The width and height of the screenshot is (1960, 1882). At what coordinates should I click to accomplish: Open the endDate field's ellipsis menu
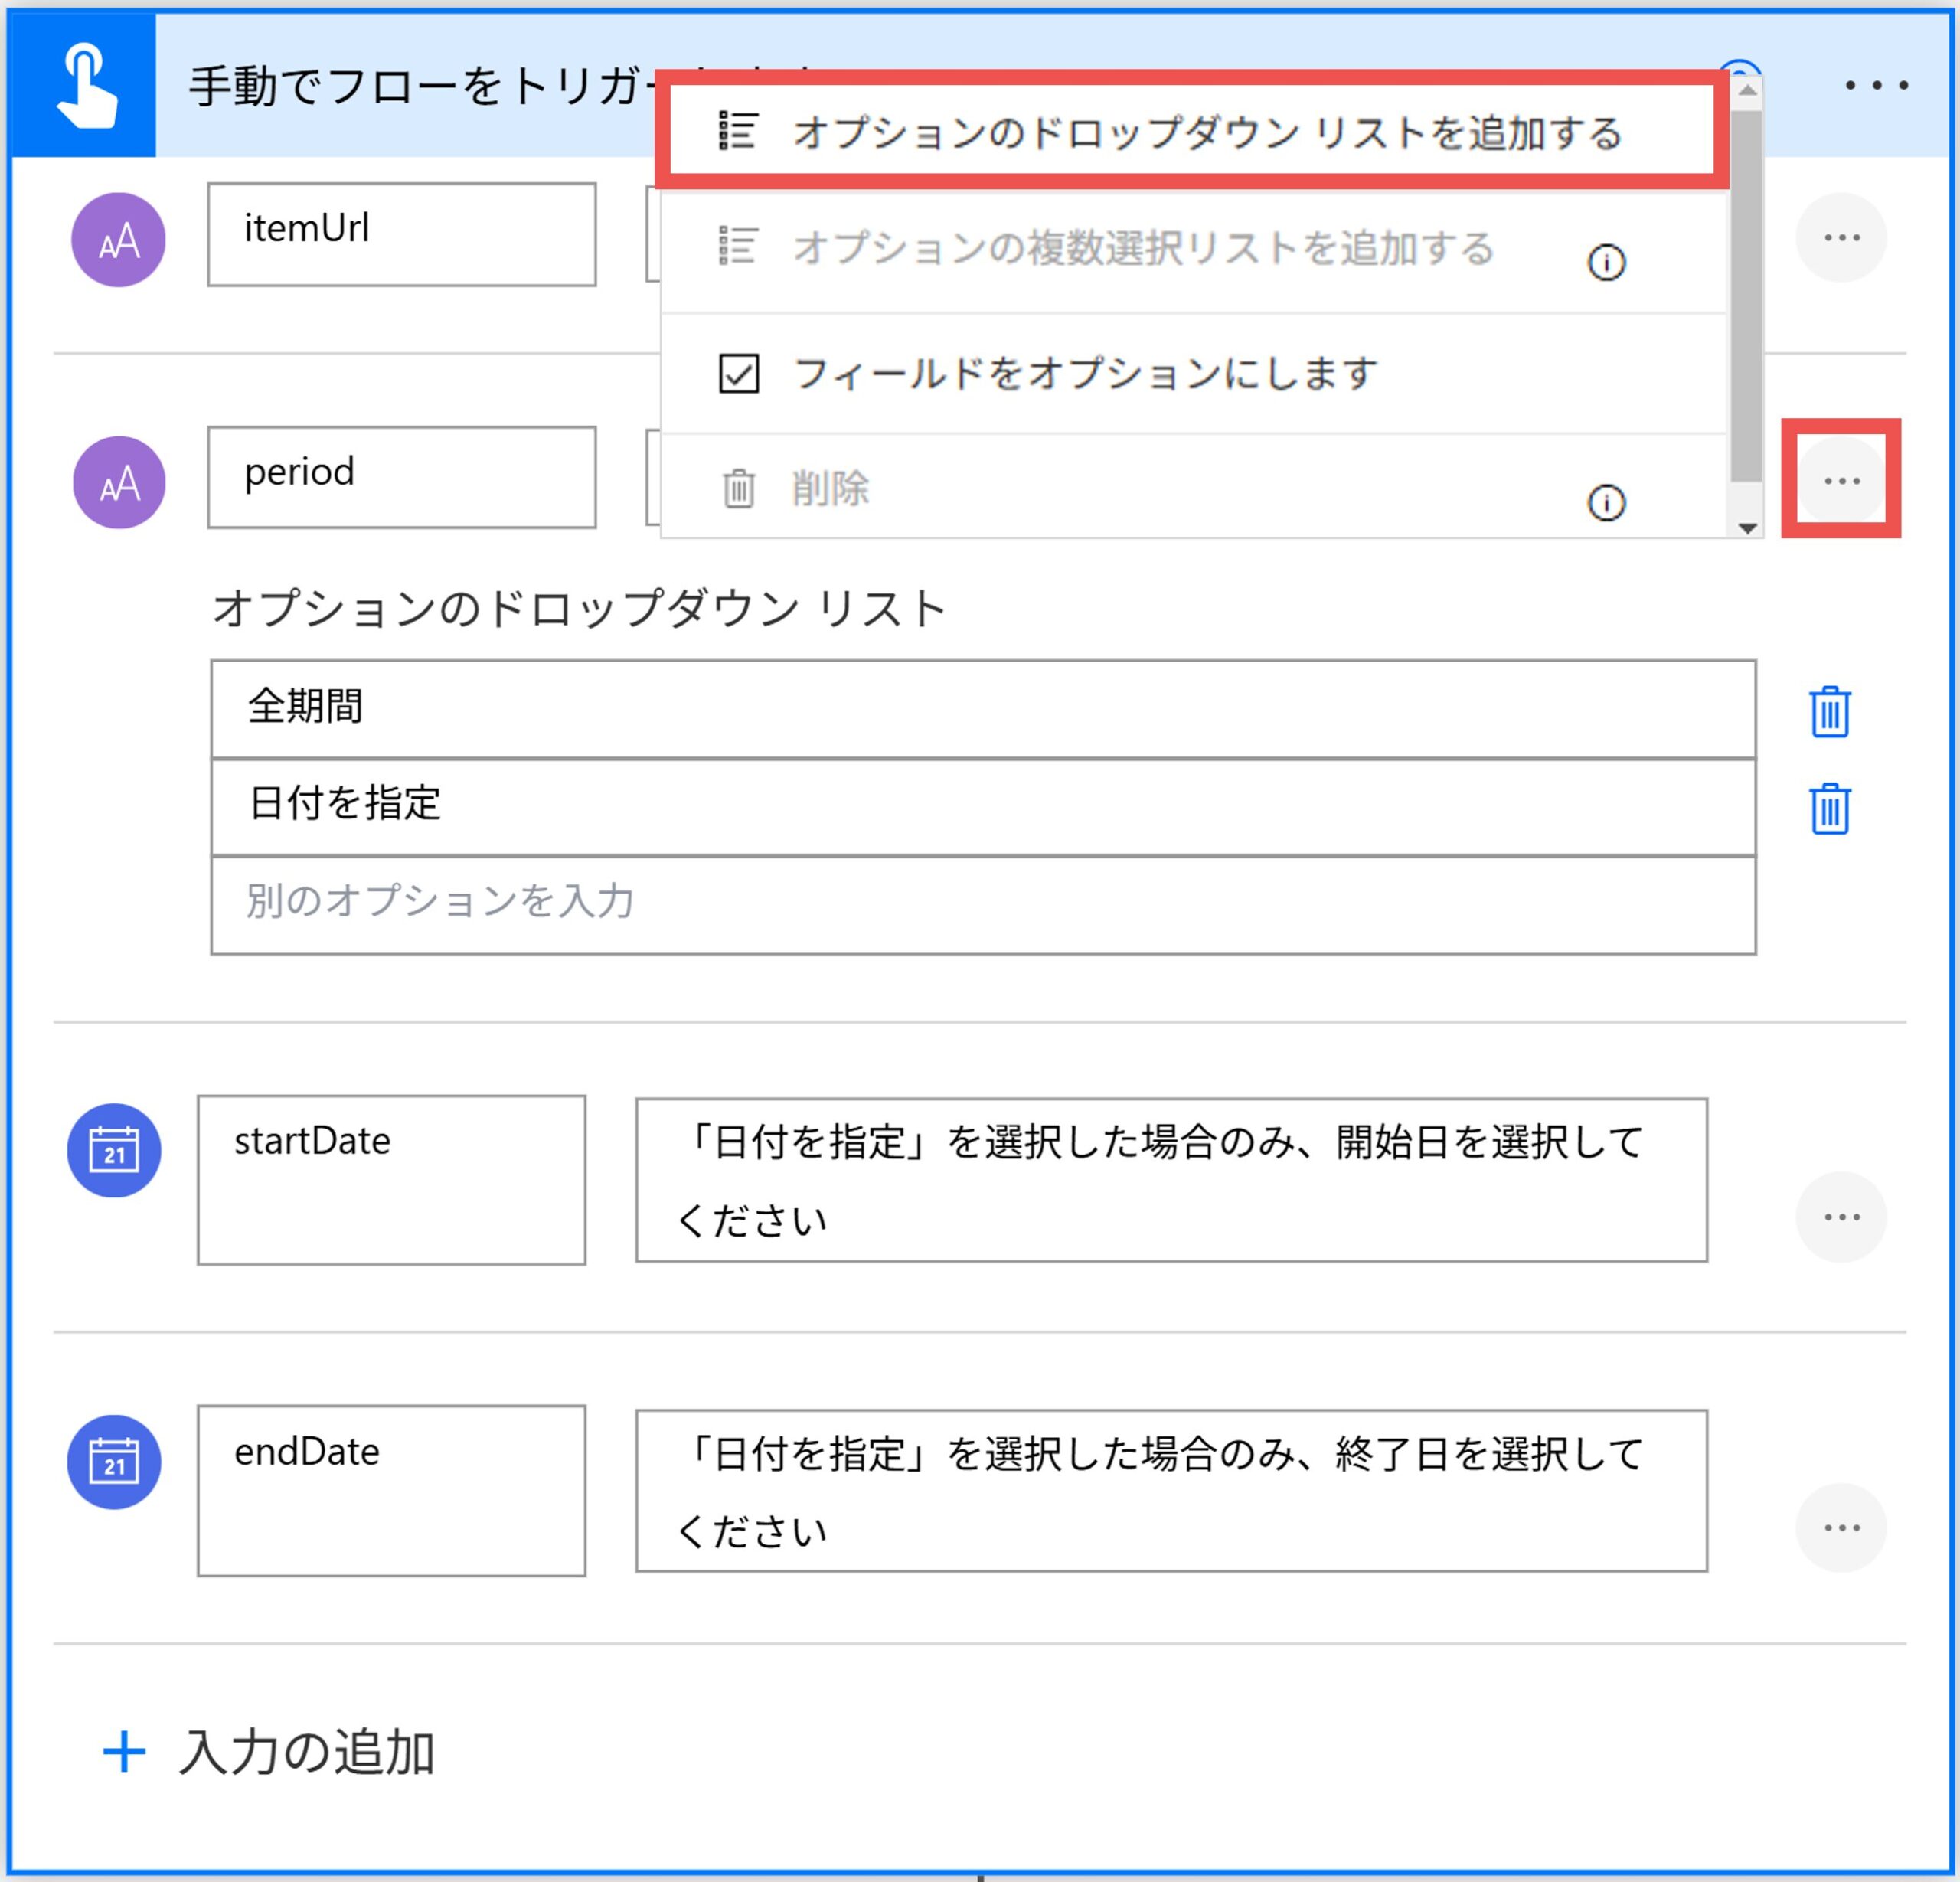point(1841,1528)
